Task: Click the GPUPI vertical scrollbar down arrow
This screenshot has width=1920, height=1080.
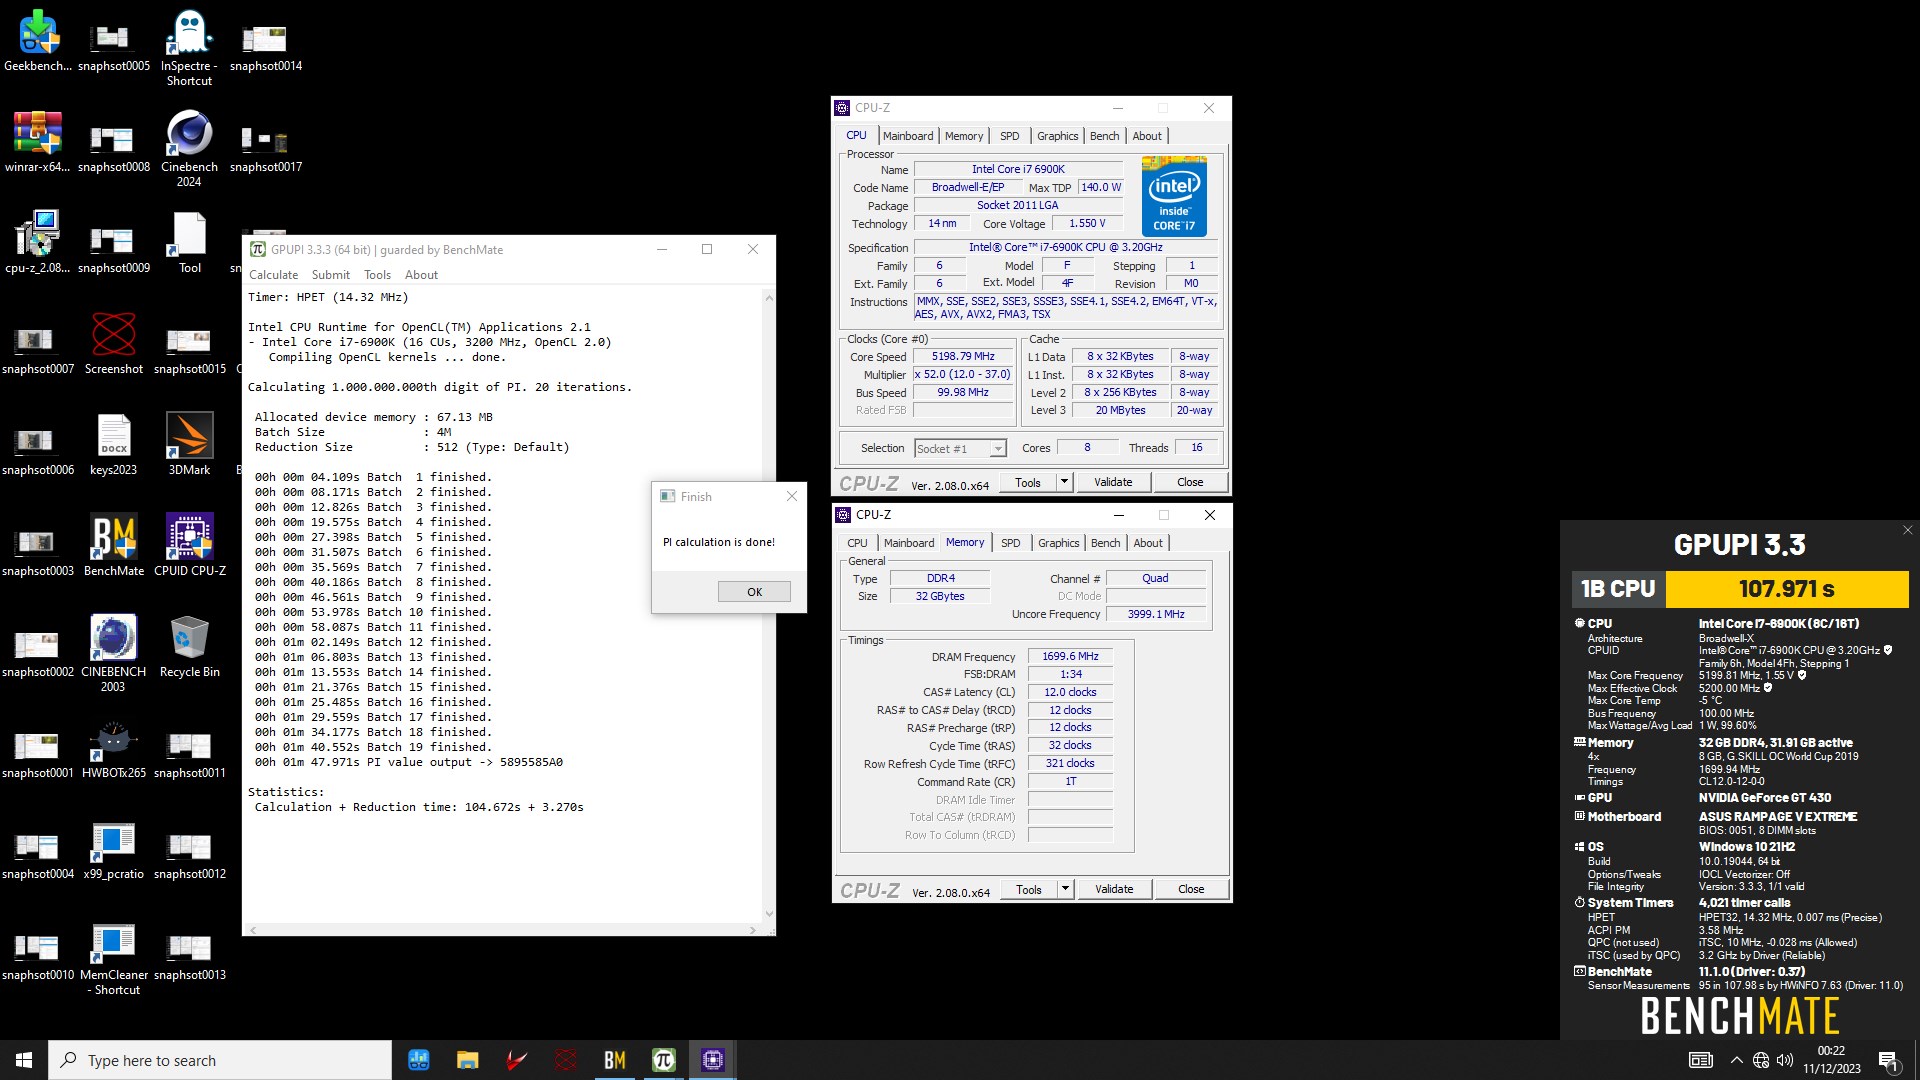Action: [x=769, y=913]
